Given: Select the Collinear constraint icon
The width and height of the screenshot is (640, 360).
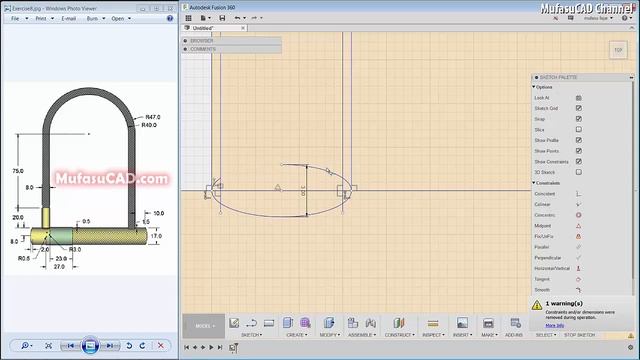Looking at the screenshot, I should pos(578,204).
